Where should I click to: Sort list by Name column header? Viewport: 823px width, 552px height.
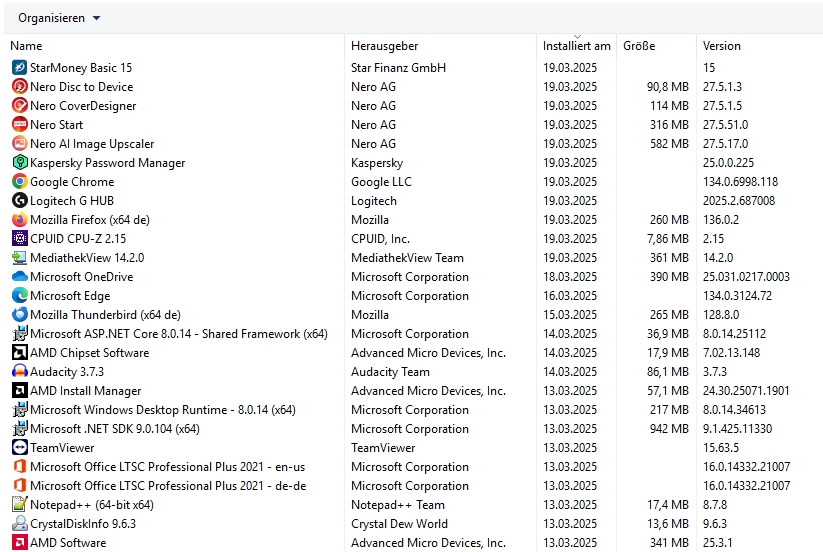[27, 46]
